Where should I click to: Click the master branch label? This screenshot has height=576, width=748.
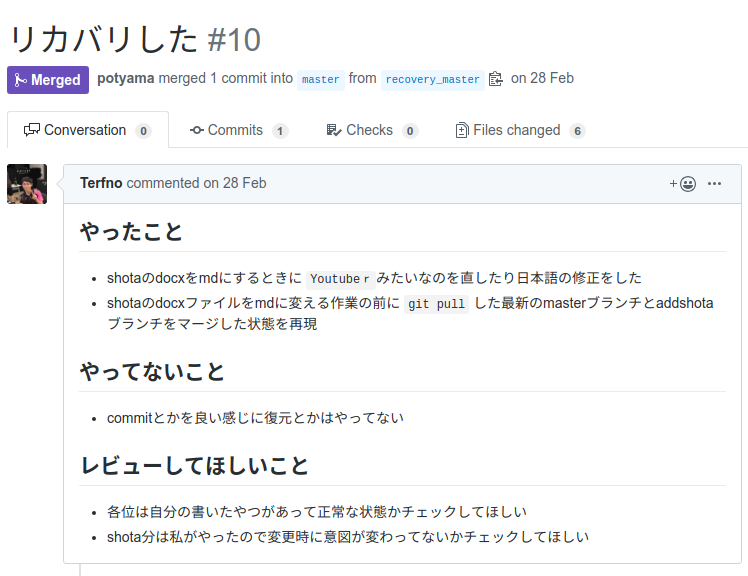[321, 79]
